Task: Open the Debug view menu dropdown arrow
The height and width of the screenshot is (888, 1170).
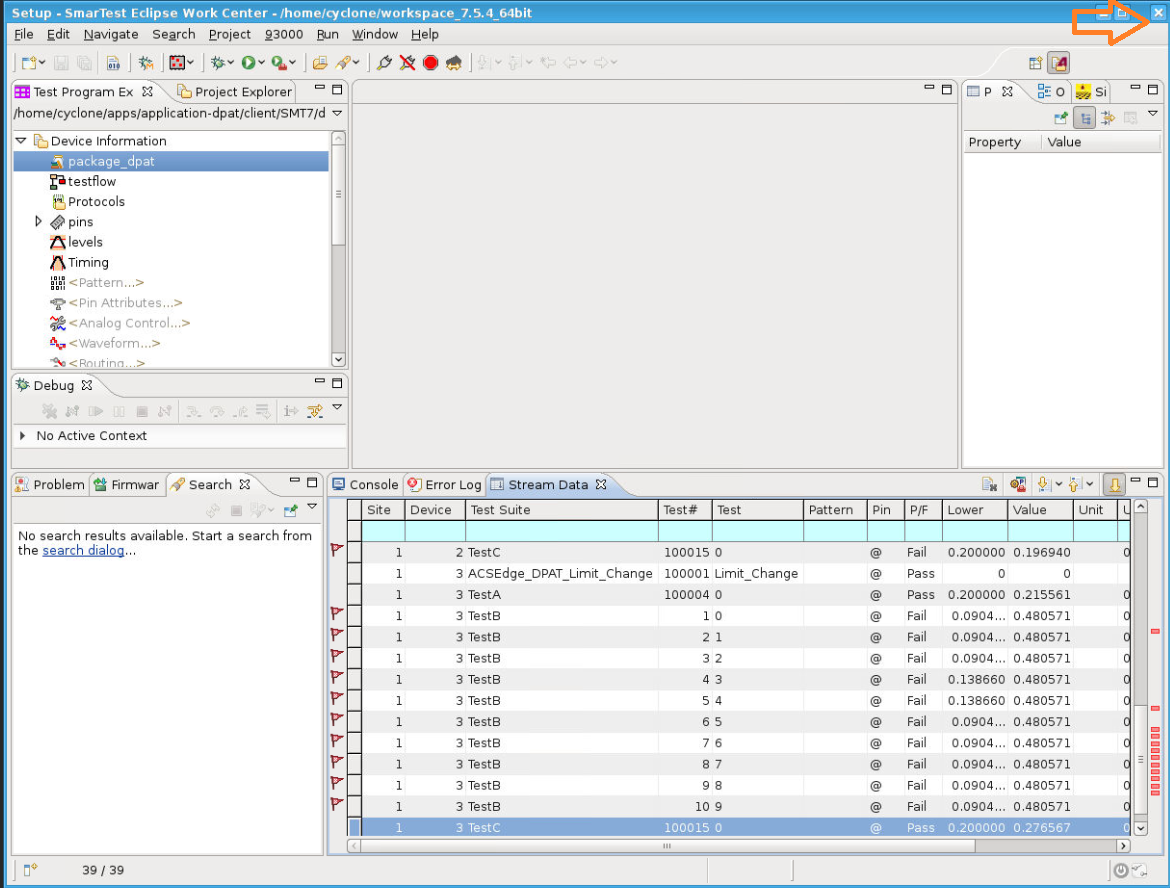Action: point(337,408)
